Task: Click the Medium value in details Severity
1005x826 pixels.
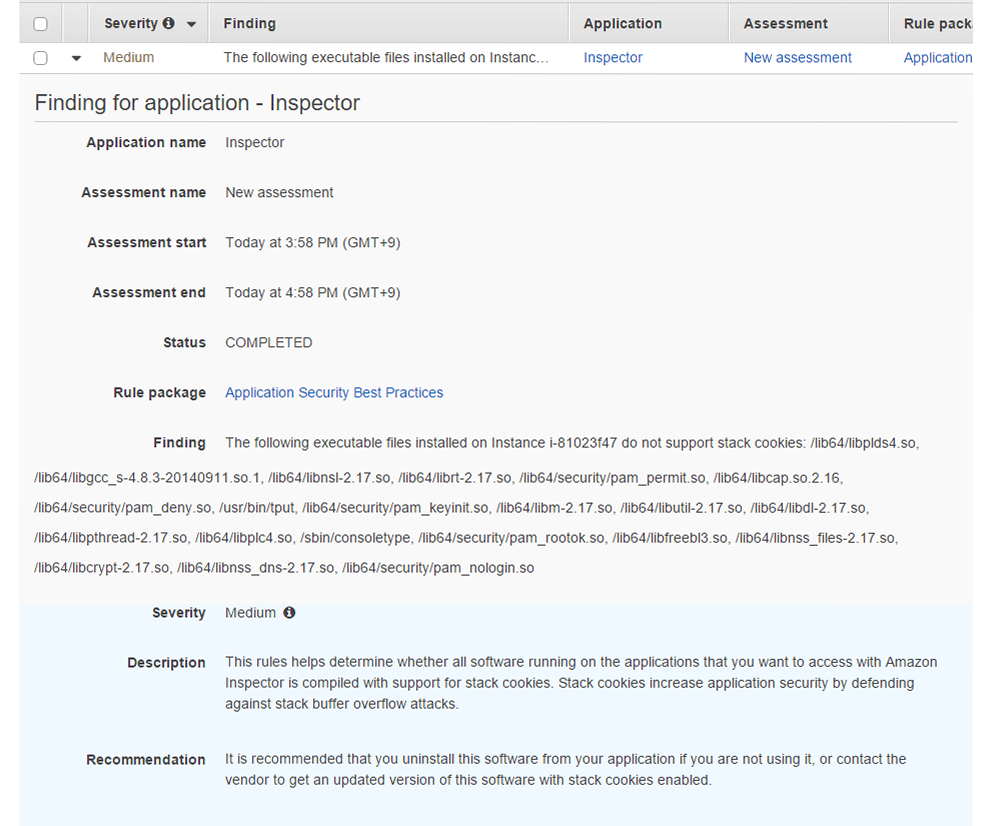Action: pos(251,613)
